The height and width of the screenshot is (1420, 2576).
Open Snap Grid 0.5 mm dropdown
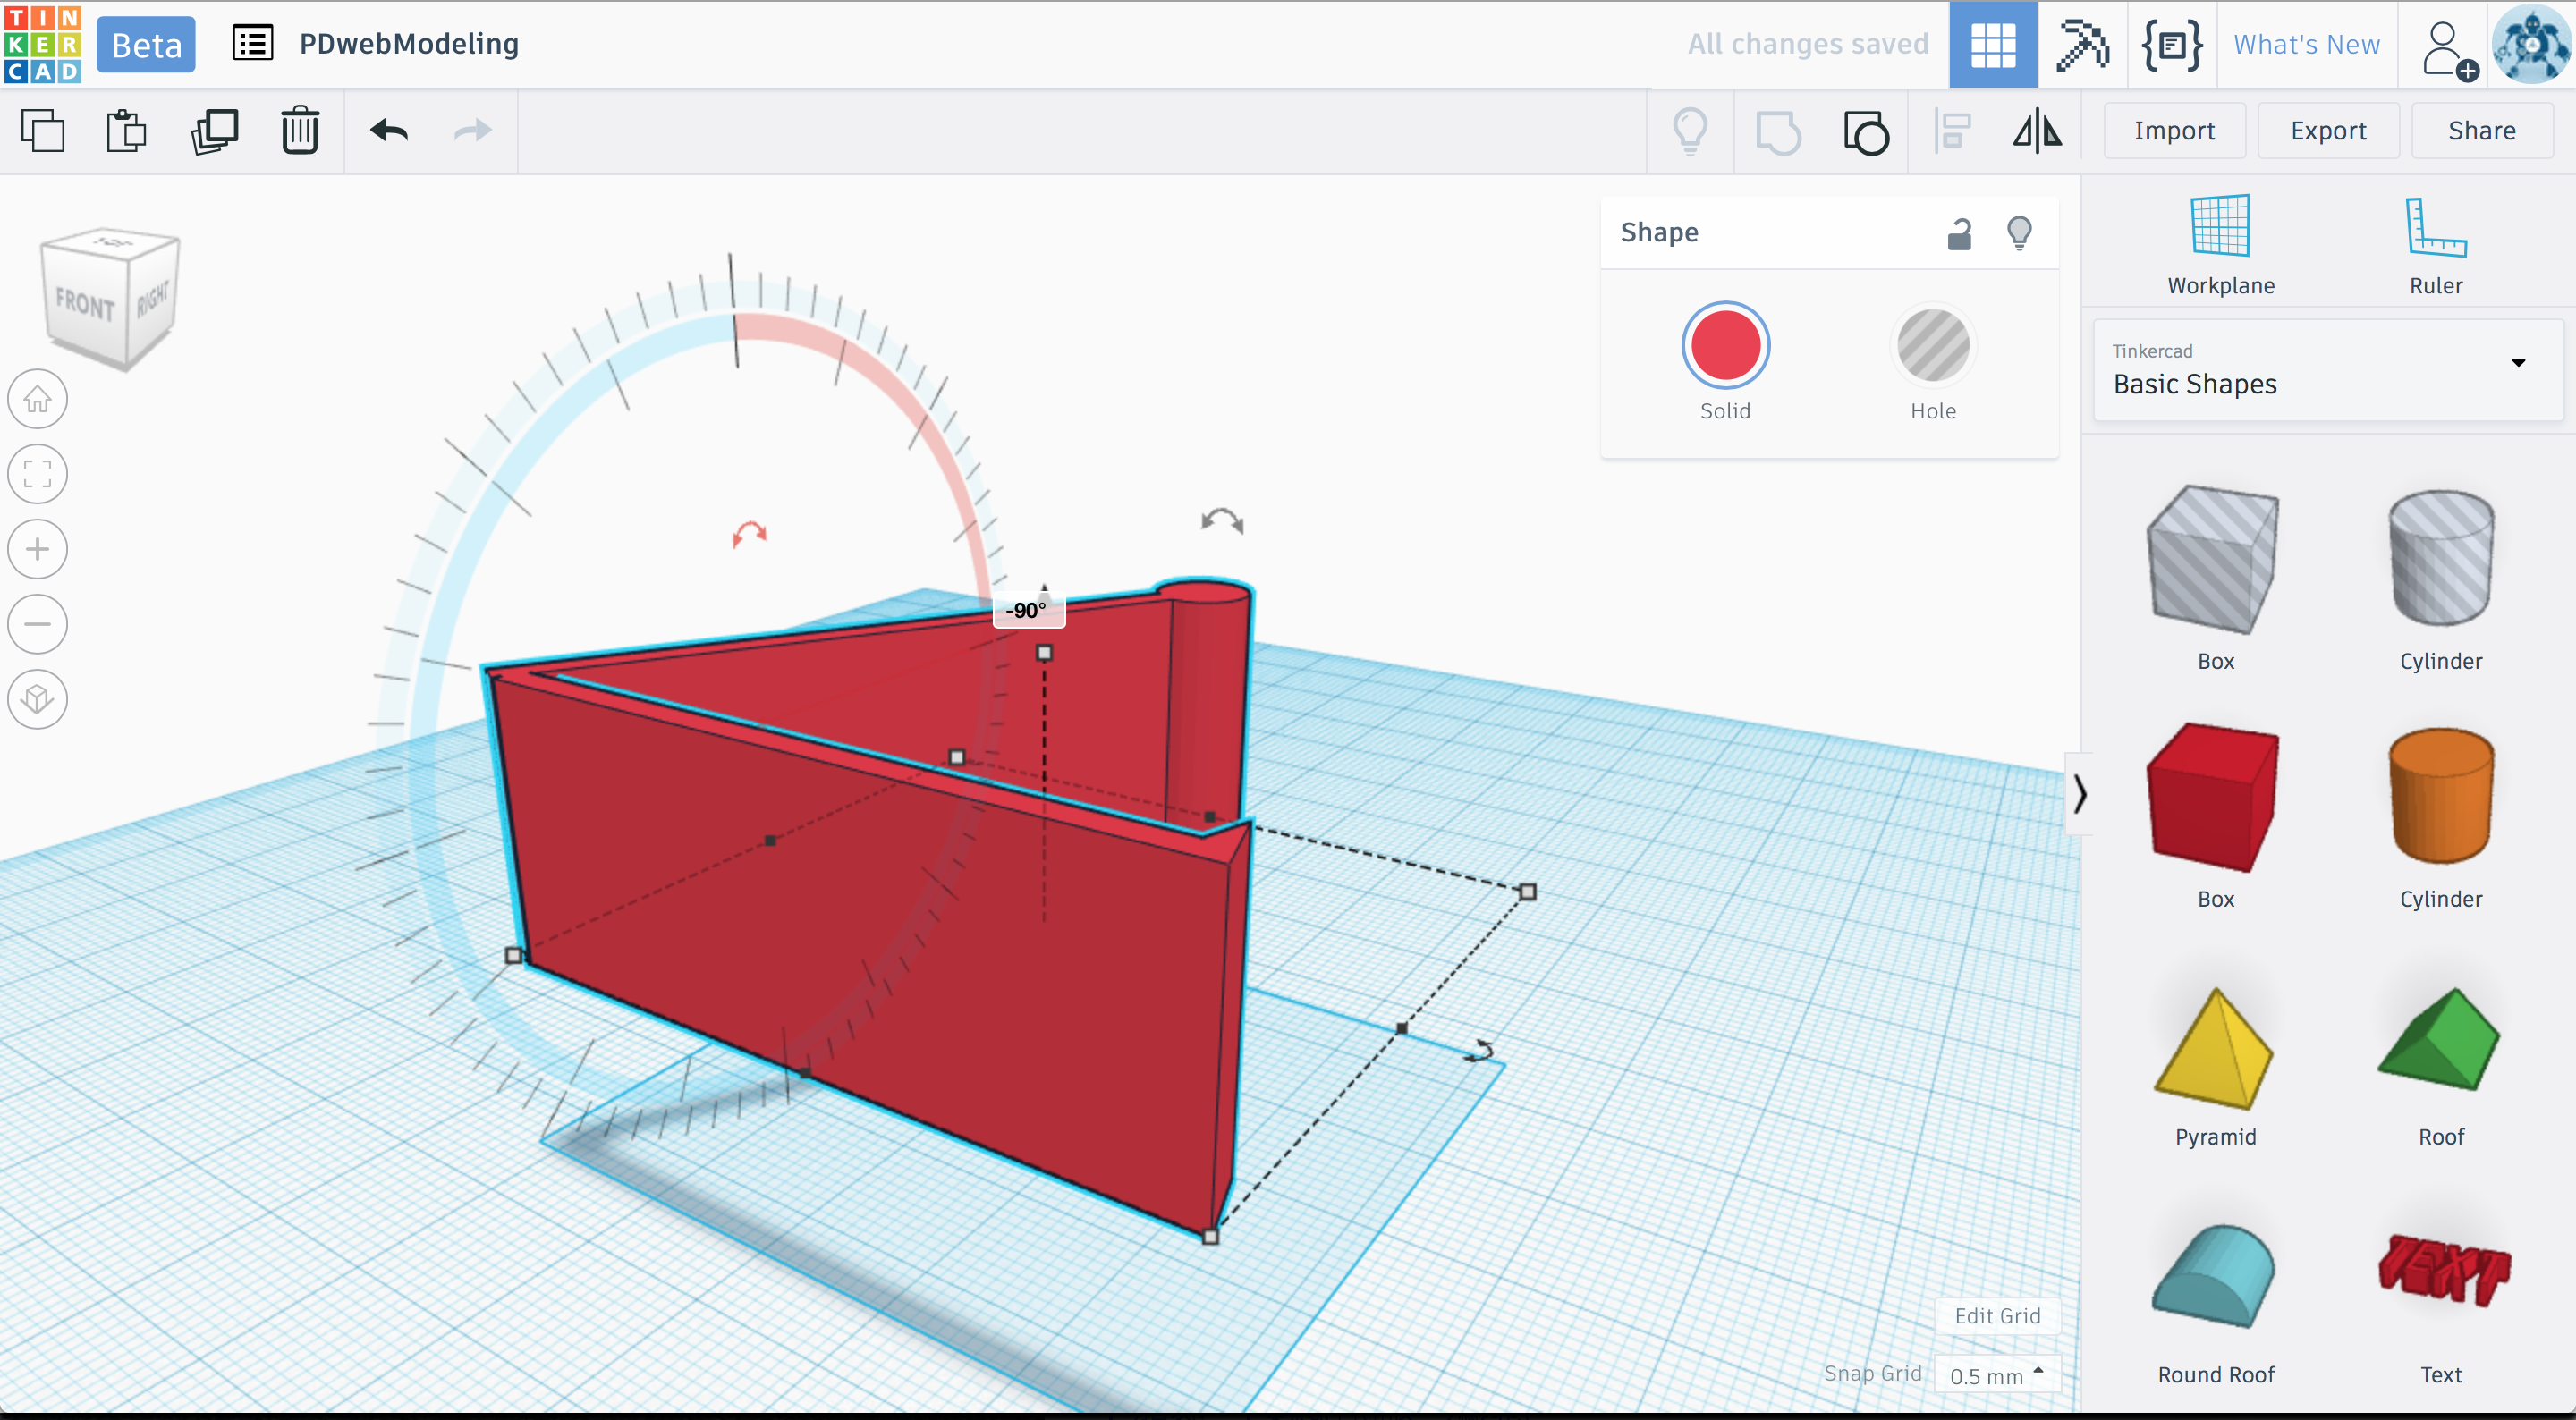point(1996,1375)
